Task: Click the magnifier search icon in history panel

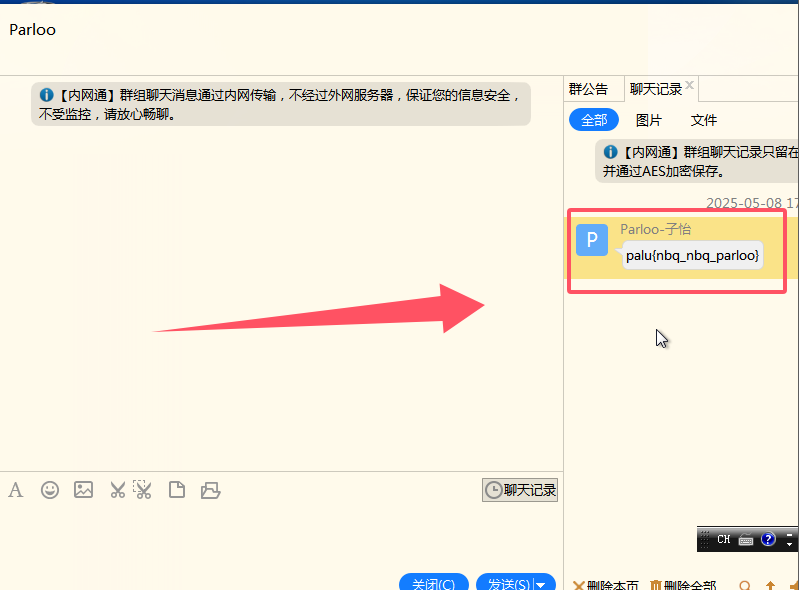Action: tap(744, 585)
